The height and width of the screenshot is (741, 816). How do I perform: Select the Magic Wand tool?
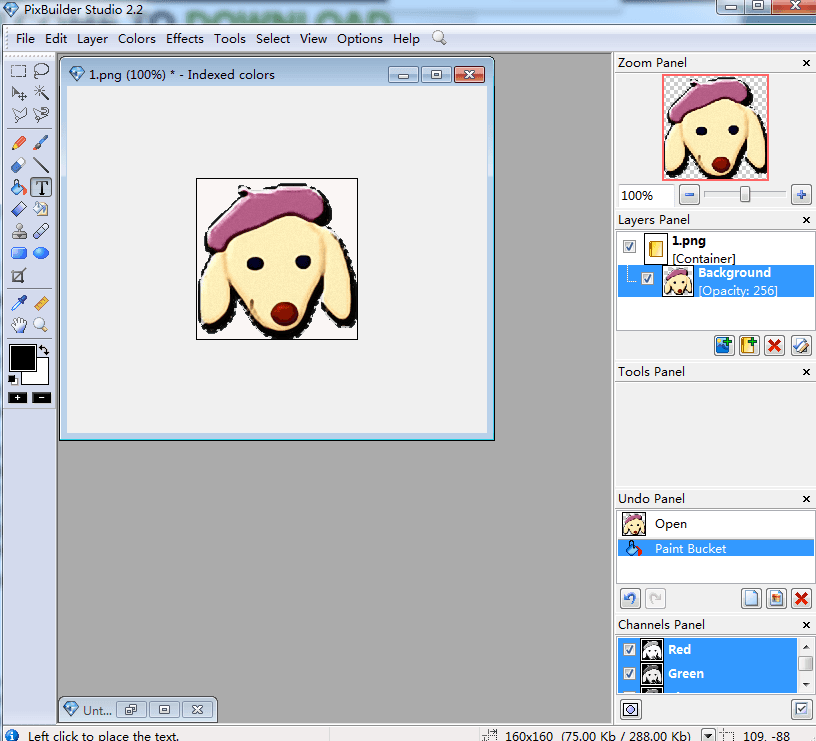click(40, 92)
